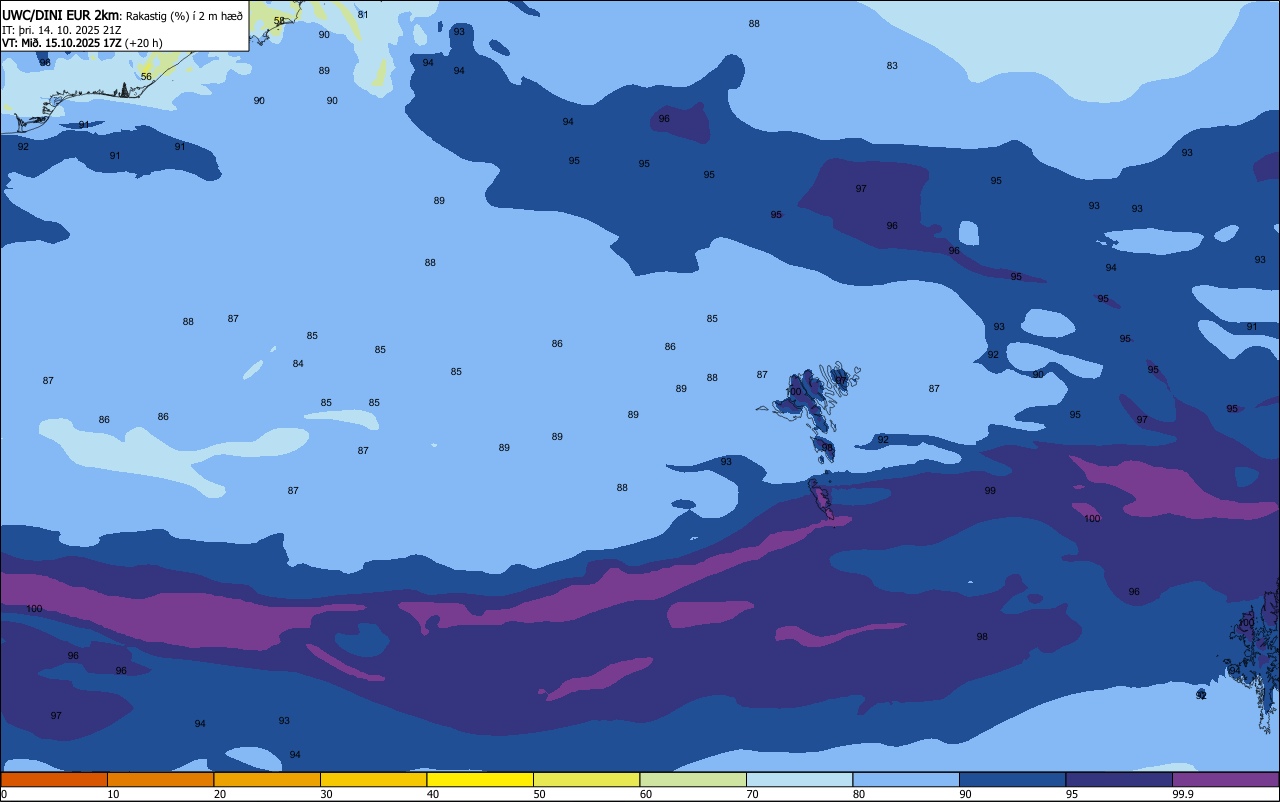Click the purple legend swatch above 99.9
The image size is (1280, 802).
point(1225,779)
